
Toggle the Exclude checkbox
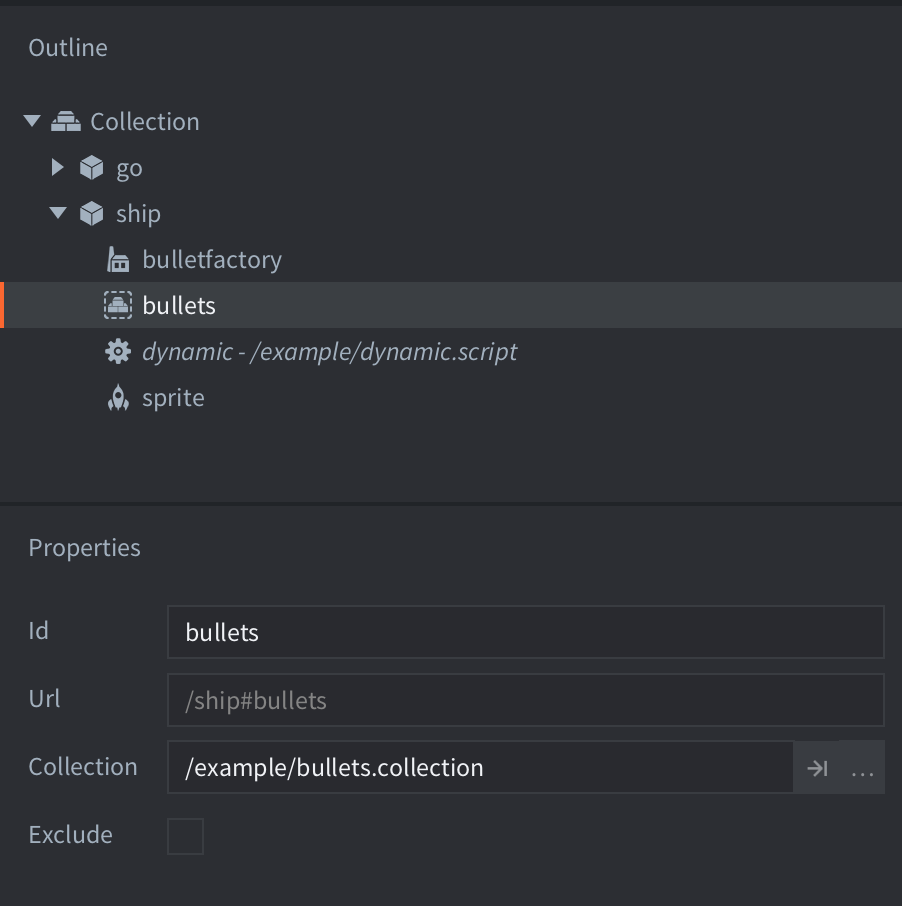coord(185,836)
